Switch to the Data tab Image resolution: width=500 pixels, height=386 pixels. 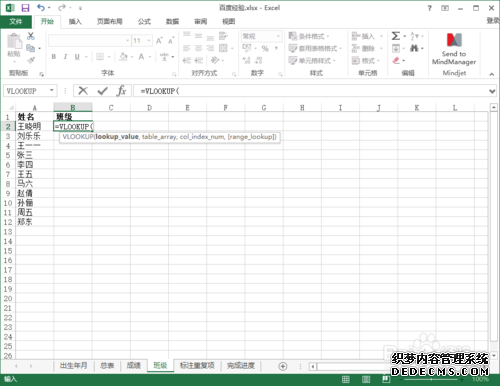(172, 22)
